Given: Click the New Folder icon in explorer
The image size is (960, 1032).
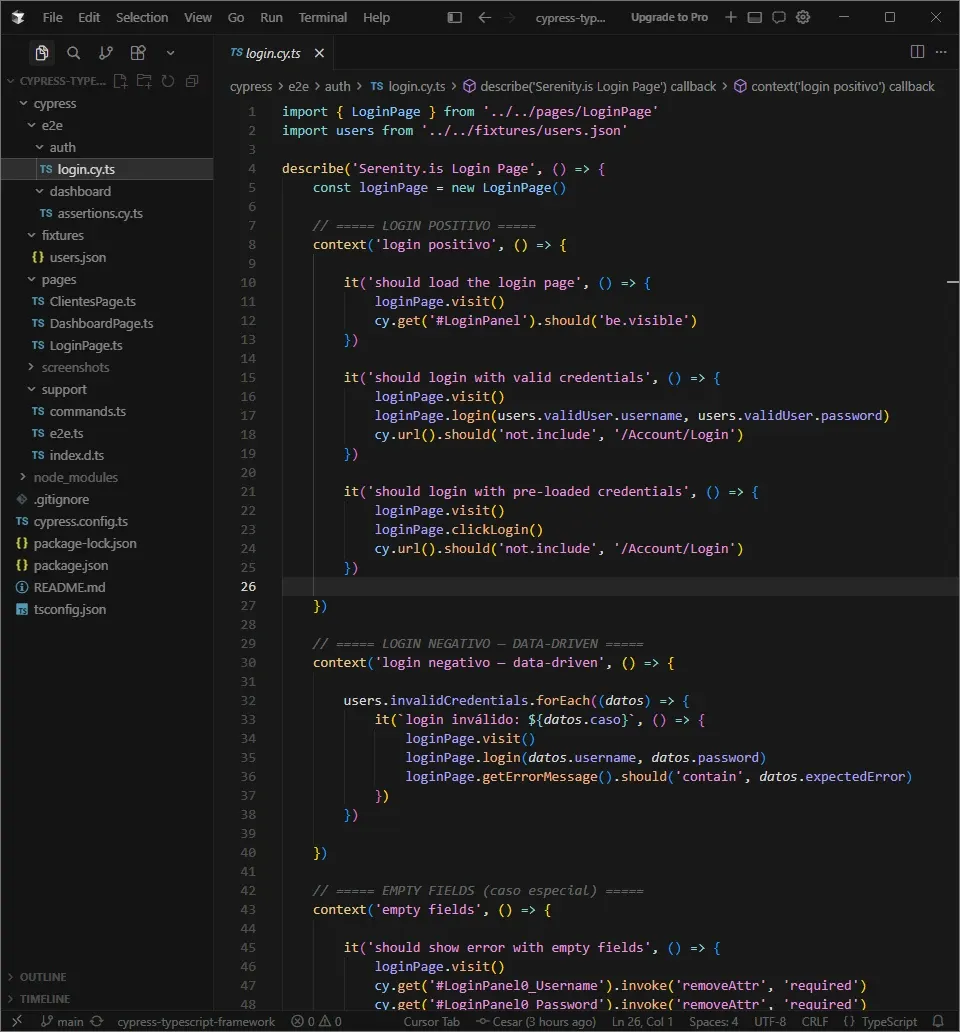Looking at the screenshot, I should pos(144,81).
